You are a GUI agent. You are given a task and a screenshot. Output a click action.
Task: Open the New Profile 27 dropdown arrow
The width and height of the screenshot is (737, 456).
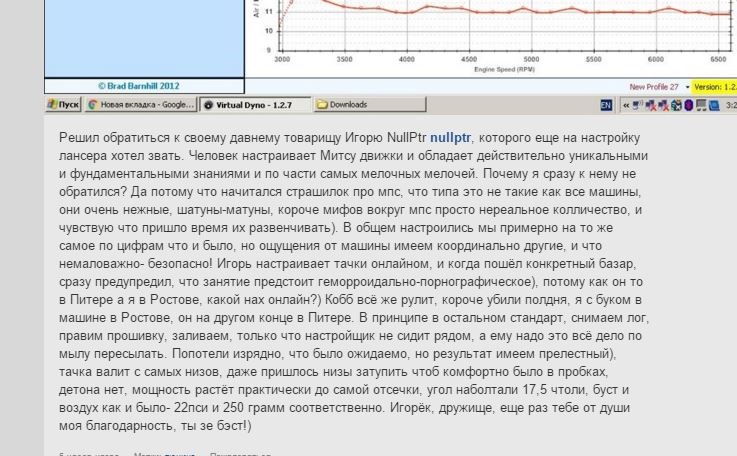[x=687, y=87]
